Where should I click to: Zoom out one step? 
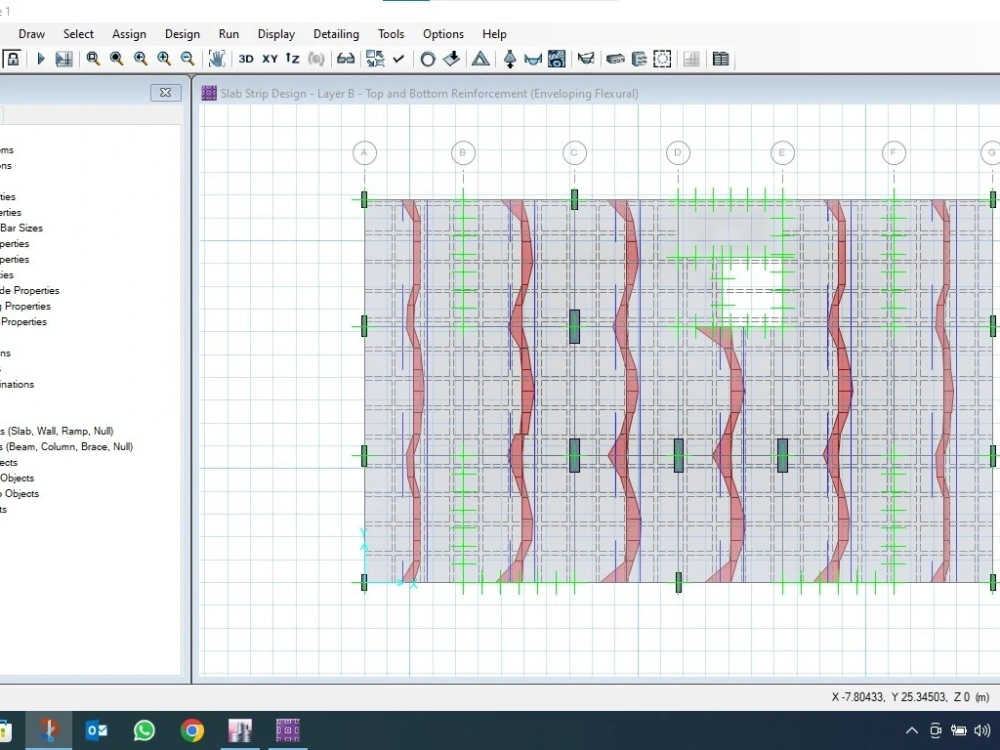188,59
